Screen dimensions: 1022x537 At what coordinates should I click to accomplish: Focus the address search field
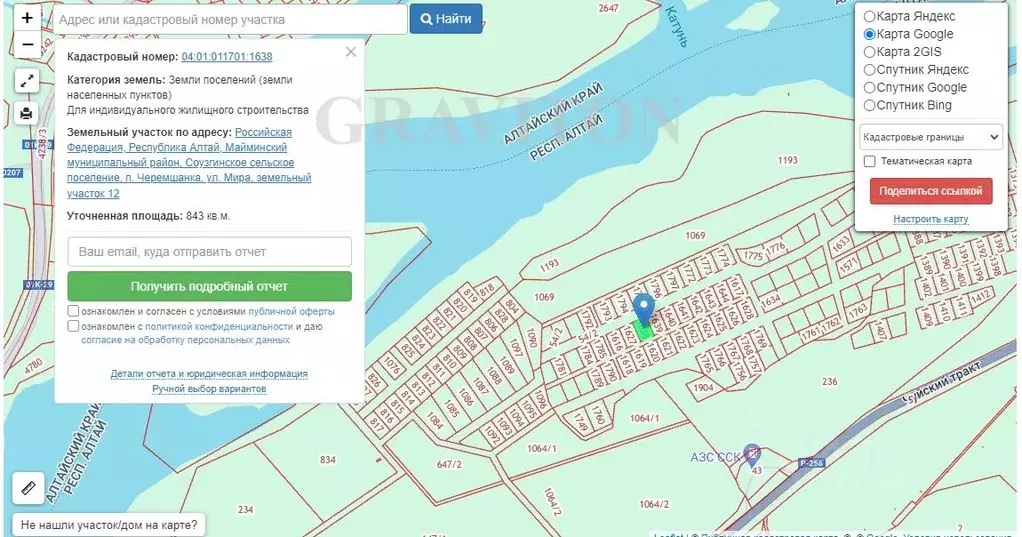[x=228, y=19]
